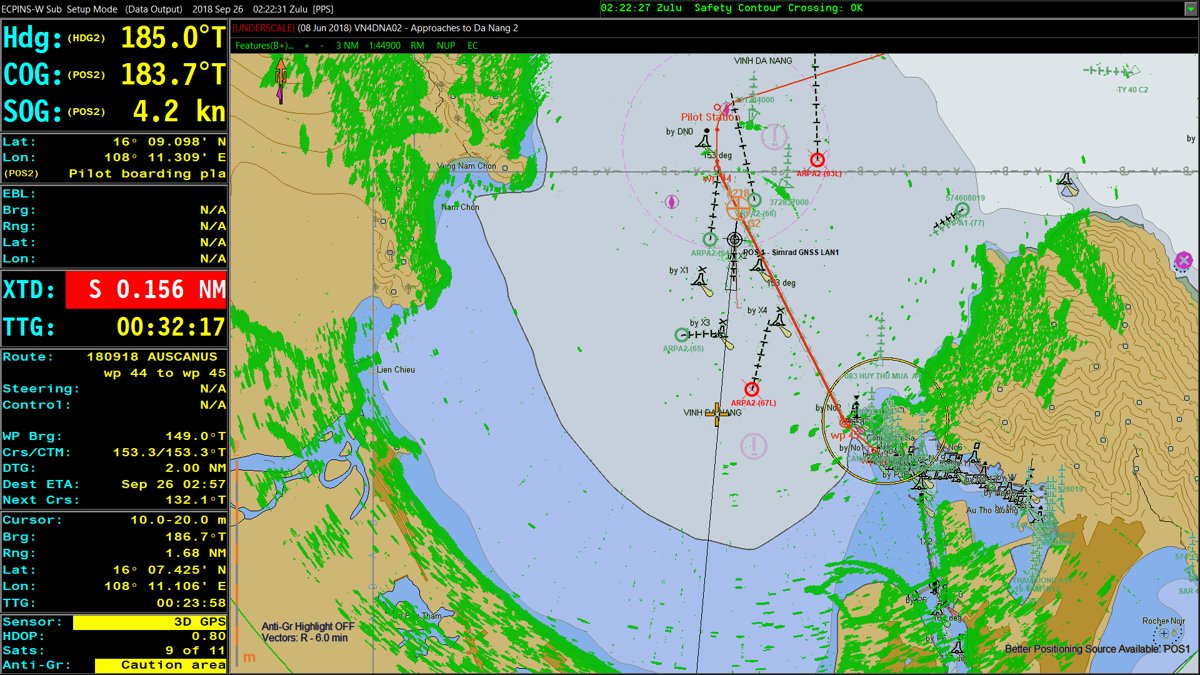This screenshot has width=1200, height=675.
Task: Click the DTG 2.00 NM value
Action: 196,468
